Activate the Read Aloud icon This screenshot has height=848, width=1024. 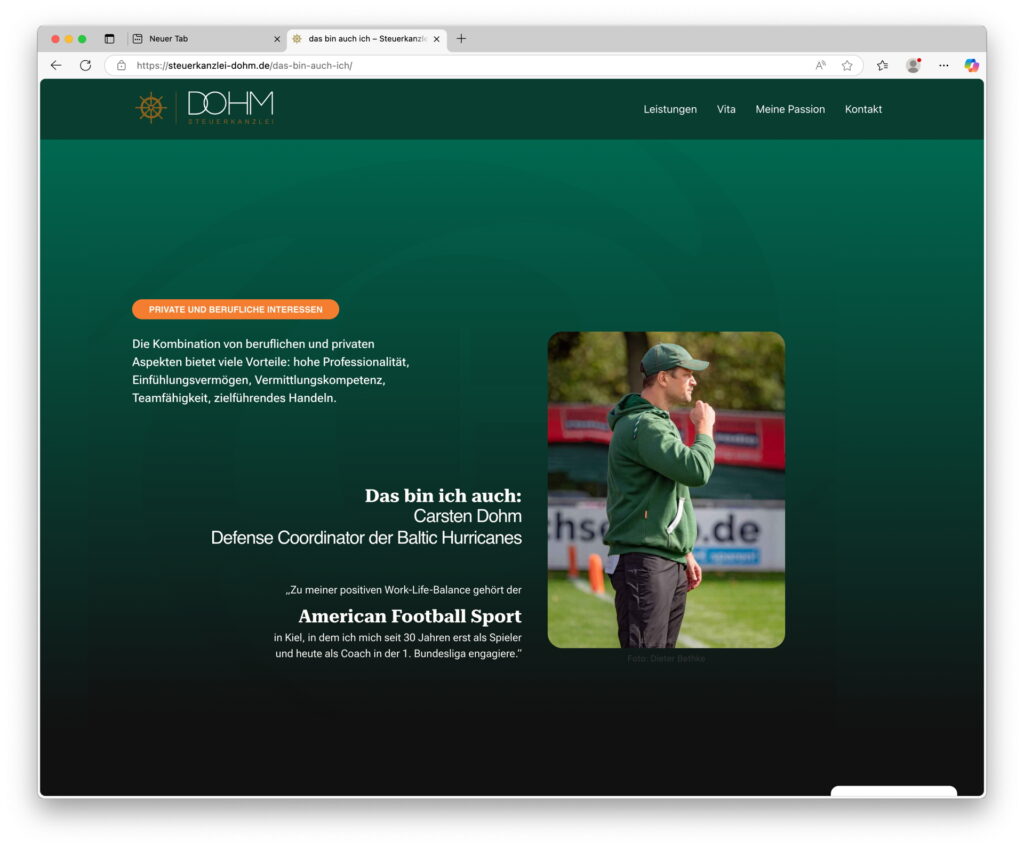(820, 65)
